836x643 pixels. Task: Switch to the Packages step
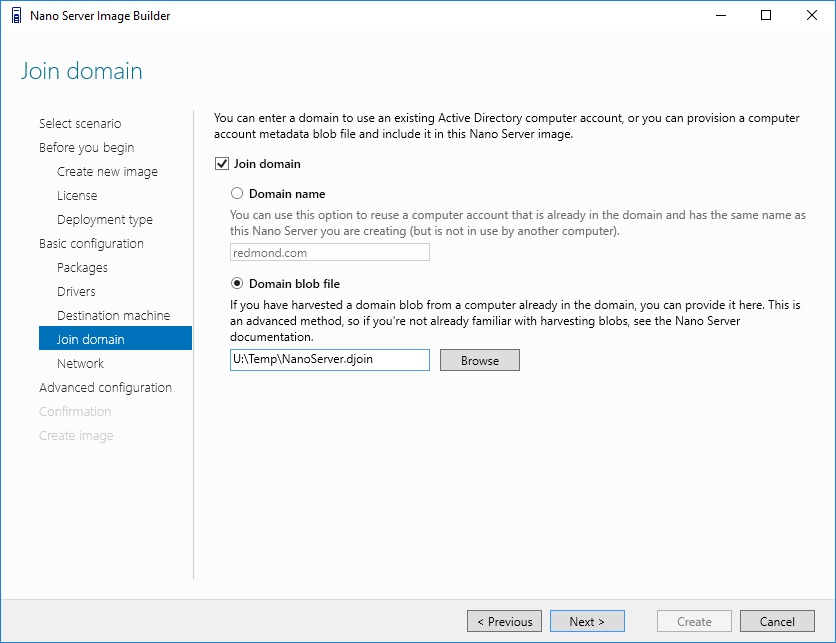point(82,268)
